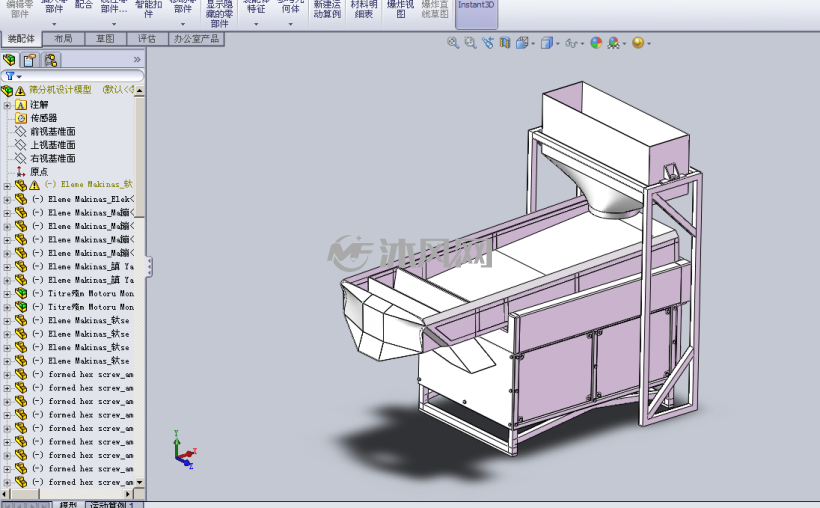Click the Previous View icon
Screen dimensions: 820x508
click(x=488, y=43)
